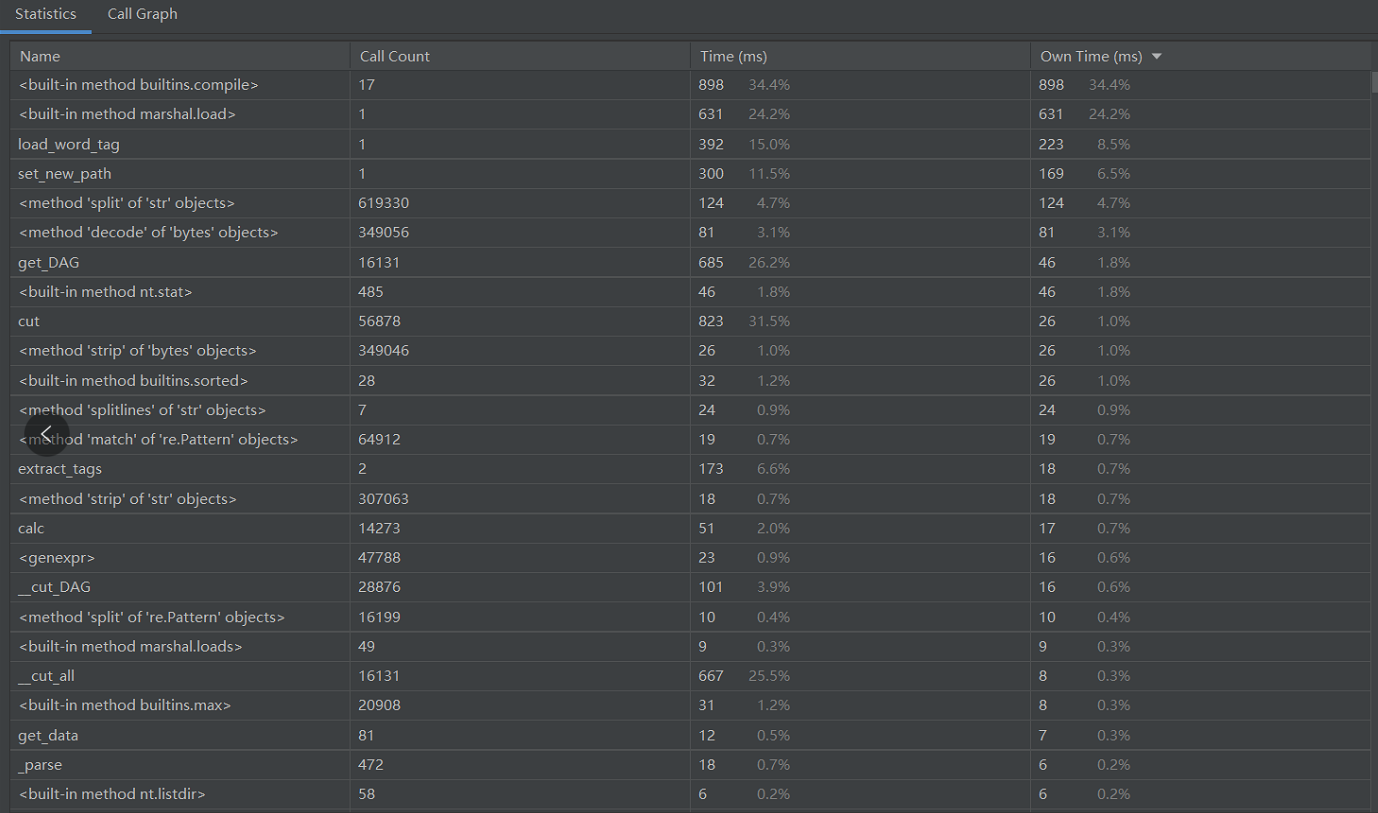Screen dimensions: 1378x813
Task: Select the load_word_tag row
Action: coord(69,144)
